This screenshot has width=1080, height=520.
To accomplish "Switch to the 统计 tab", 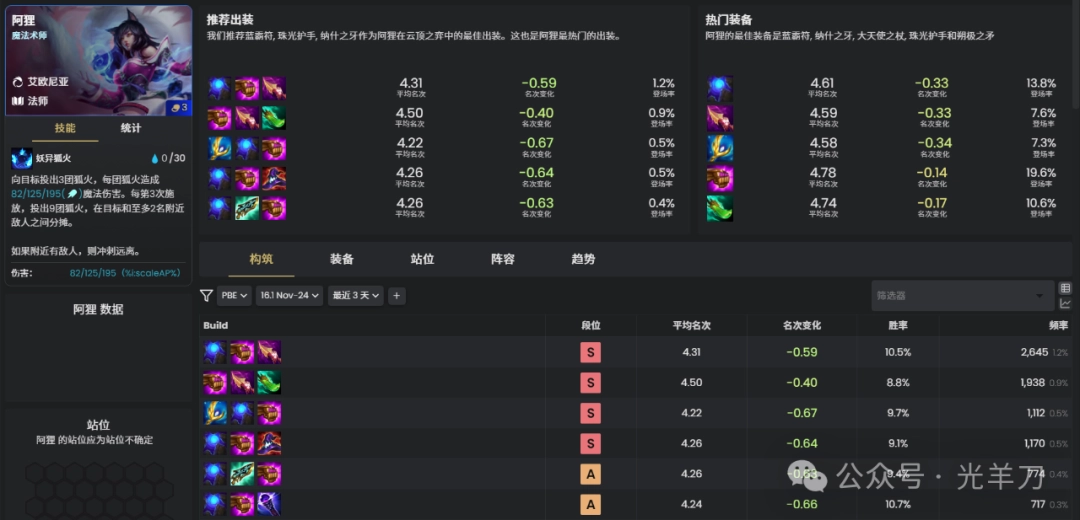I will (131, 128).
